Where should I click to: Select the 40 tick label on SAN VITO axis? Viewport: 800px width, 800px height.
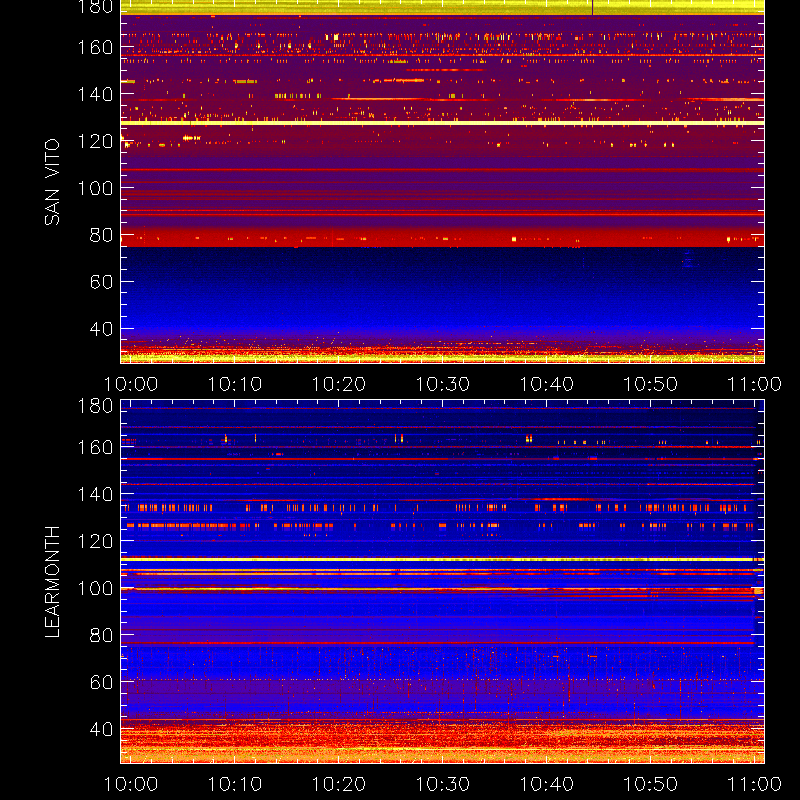pos(101,329)
